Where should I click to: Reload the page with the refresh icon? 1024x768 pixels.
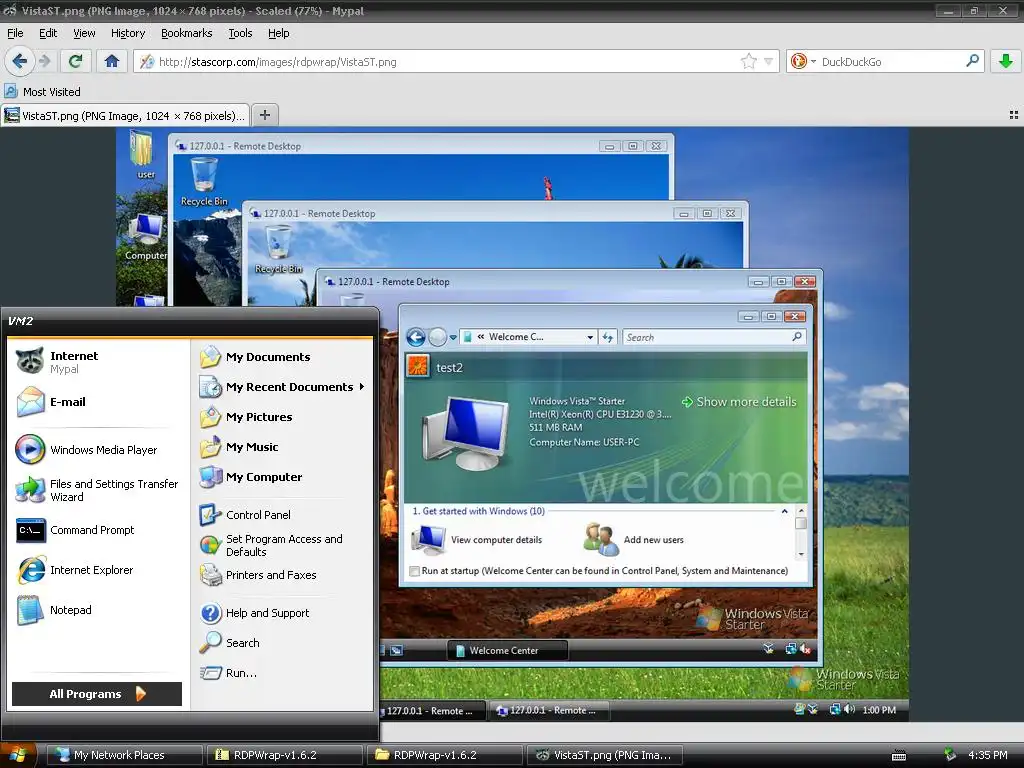tap(75, 61)
